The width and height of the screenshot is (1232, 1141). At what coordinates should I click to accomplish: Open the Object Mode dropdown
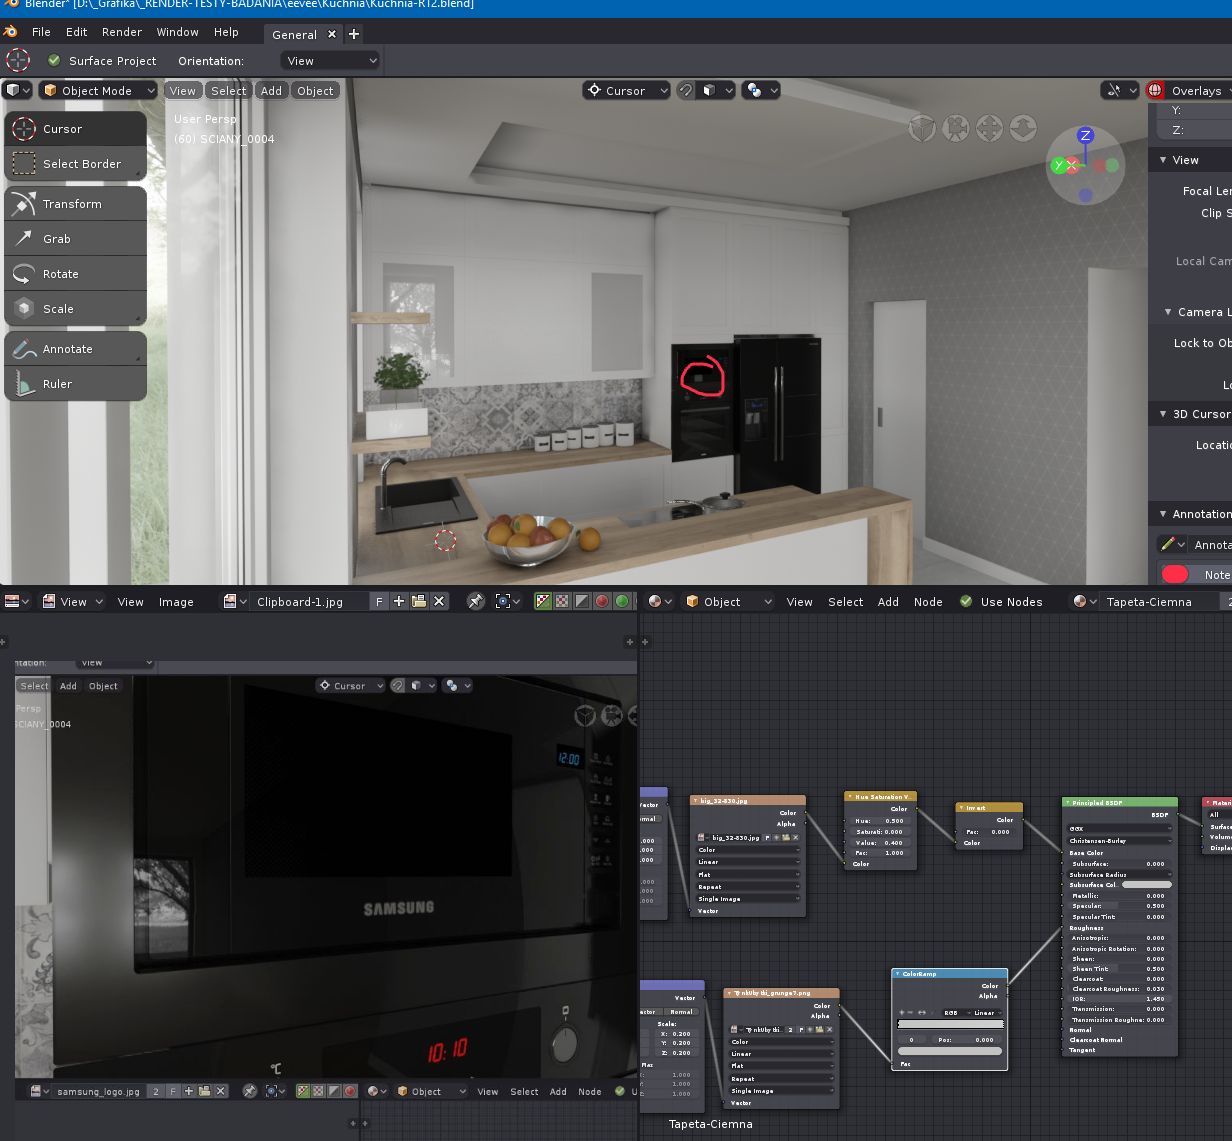coord(98,90)
